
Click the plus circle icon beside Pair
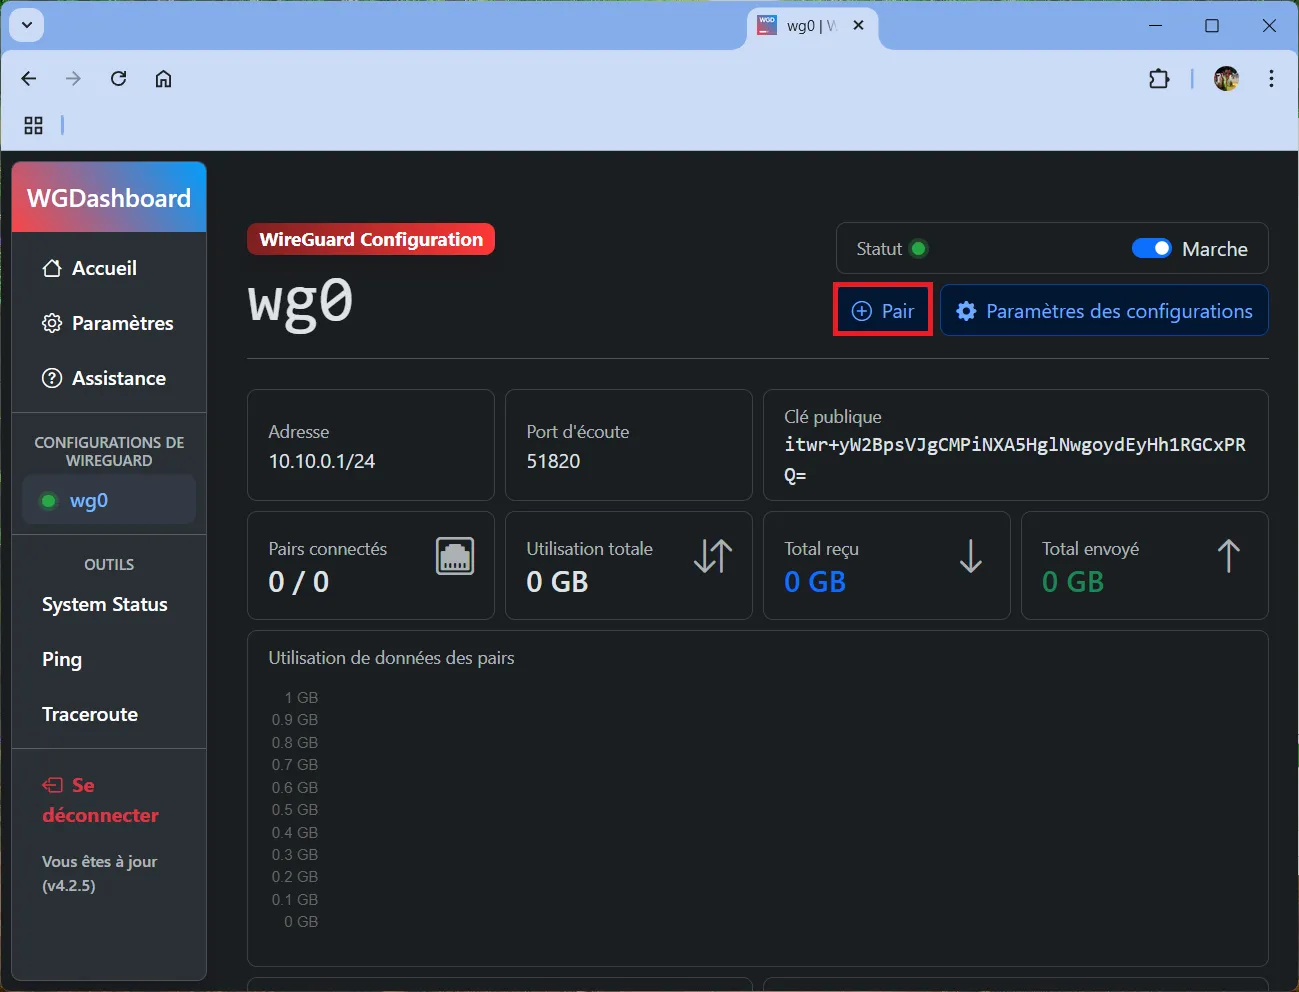click(x=861, y=311)
